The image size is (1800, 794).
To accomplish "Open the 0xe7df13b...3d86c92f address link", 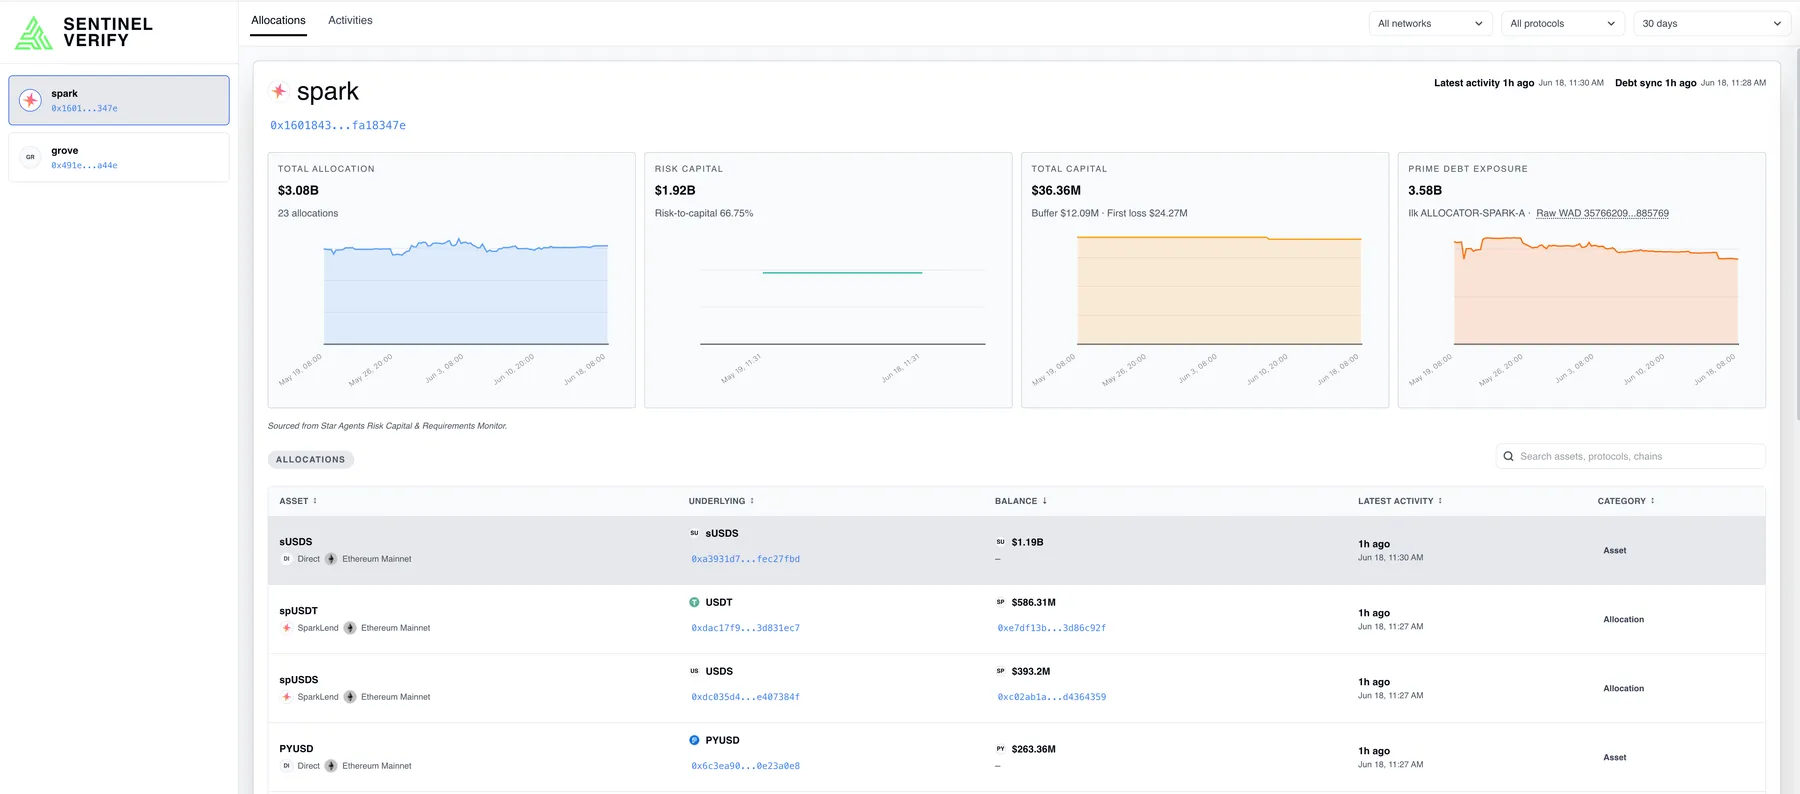I will tap(1051, 628).
